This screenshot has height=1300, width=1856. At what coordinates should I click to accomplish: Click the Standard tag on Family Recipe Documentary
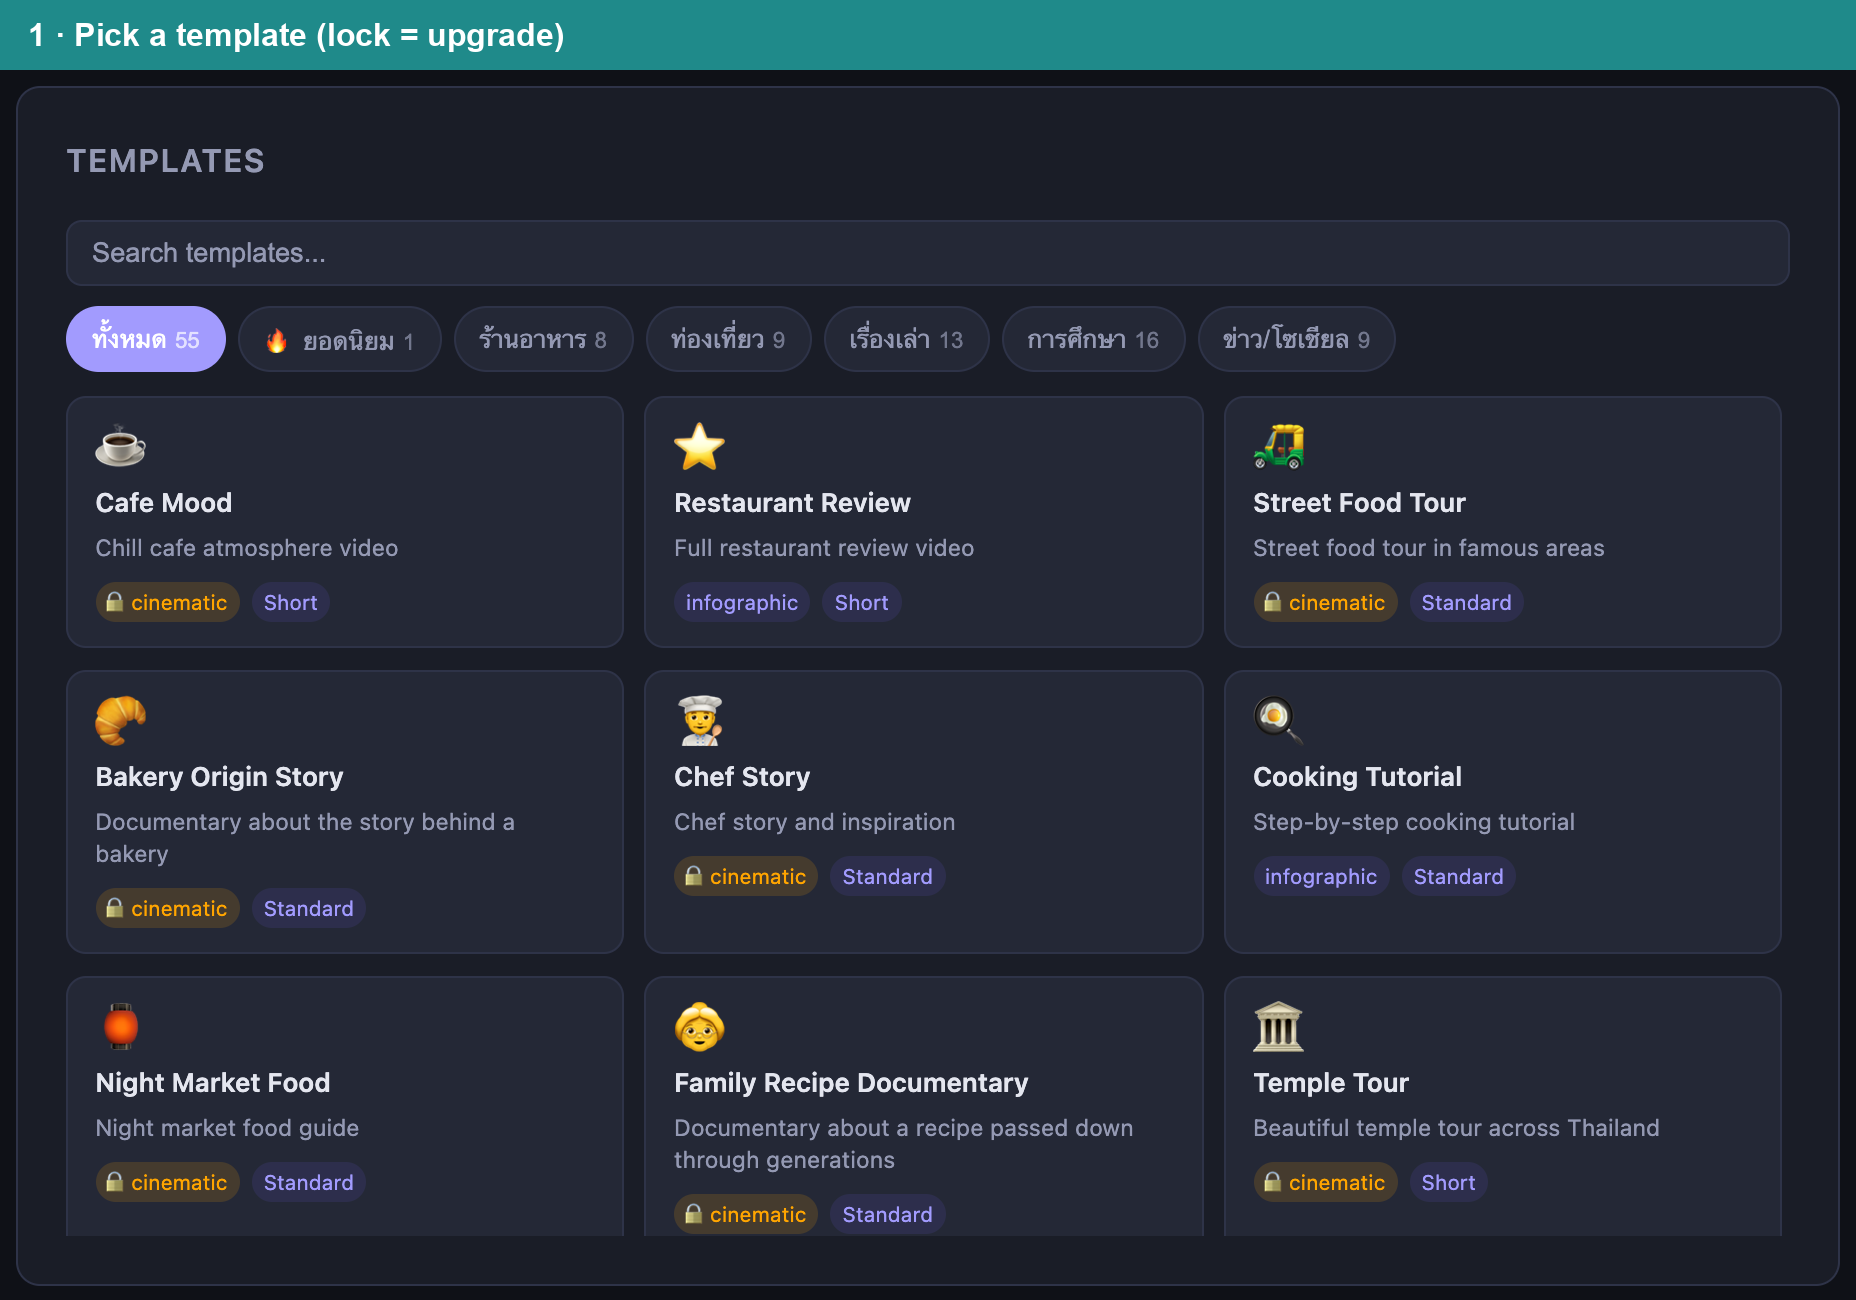coord(888,1214)
